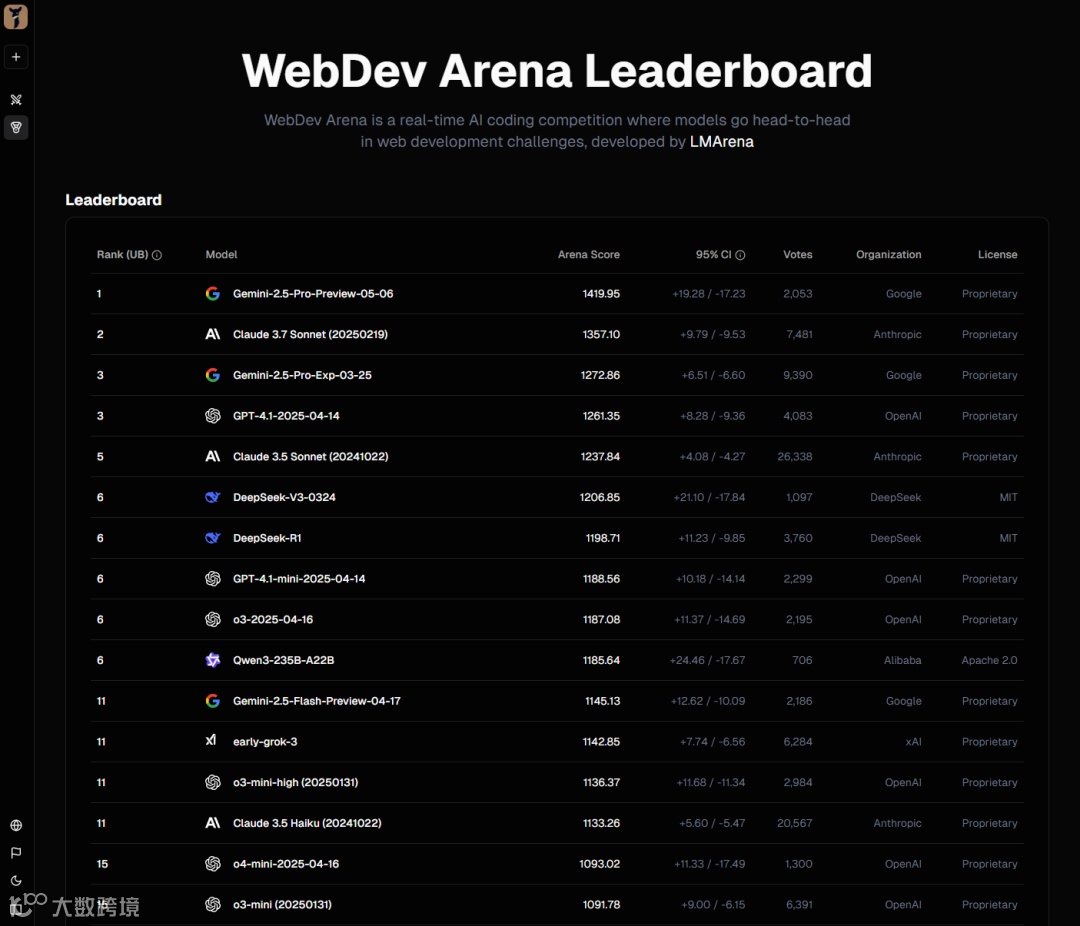Click the info icon next to Rank (UB)
This screenshot has width=1080, height=926.
pos(156,255)
